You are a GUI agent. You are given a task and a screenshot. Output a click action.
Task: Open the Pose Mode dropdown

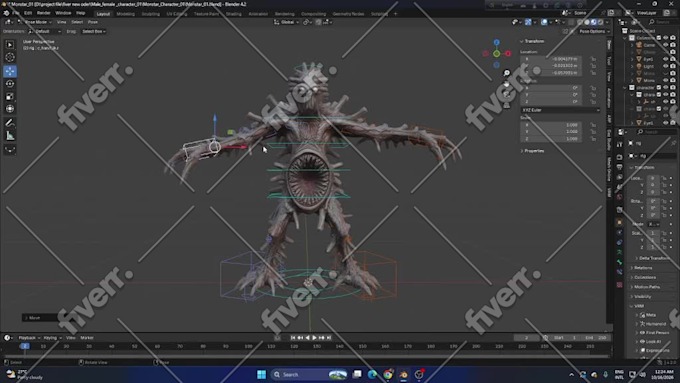point(35,22)
